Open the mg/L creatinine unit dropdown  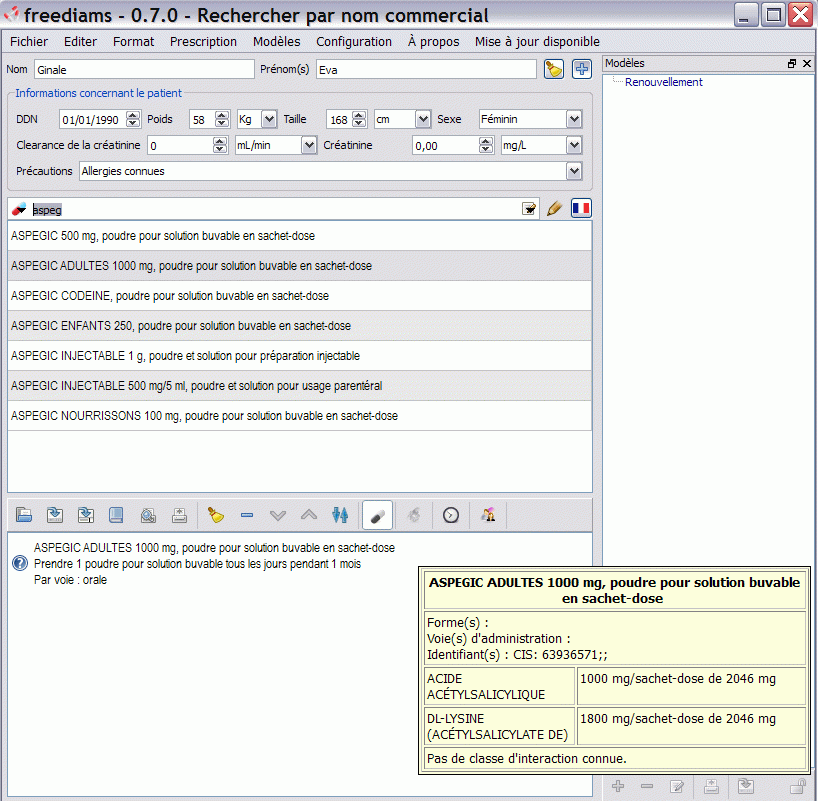coord(574,145)
